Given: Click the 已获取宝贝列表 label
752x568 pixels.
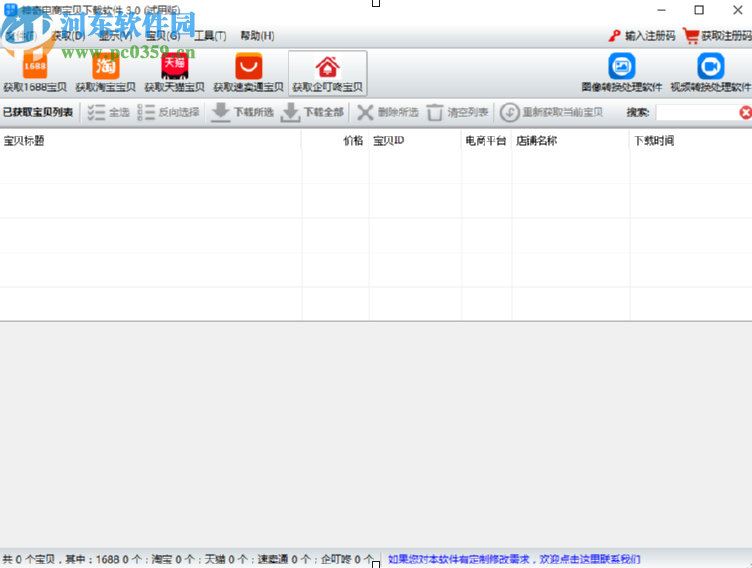Looking at the screenshot, I should coord(38,112).
